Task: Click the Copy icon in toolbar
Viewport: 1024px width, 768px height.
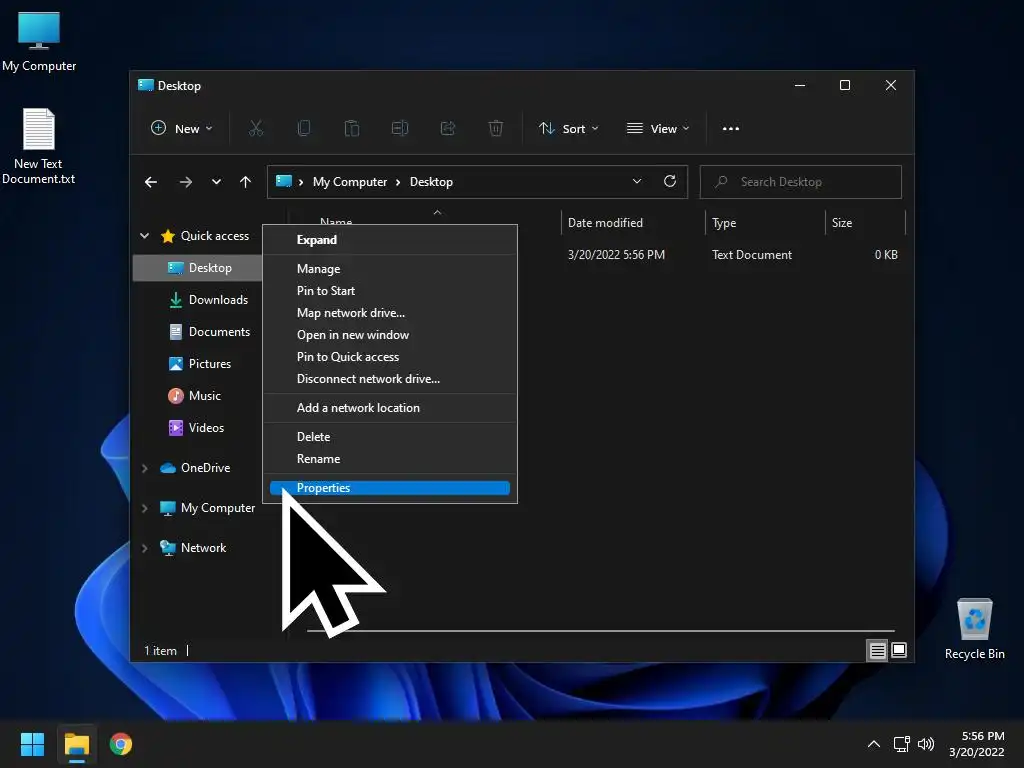Action: click(304, 129)
